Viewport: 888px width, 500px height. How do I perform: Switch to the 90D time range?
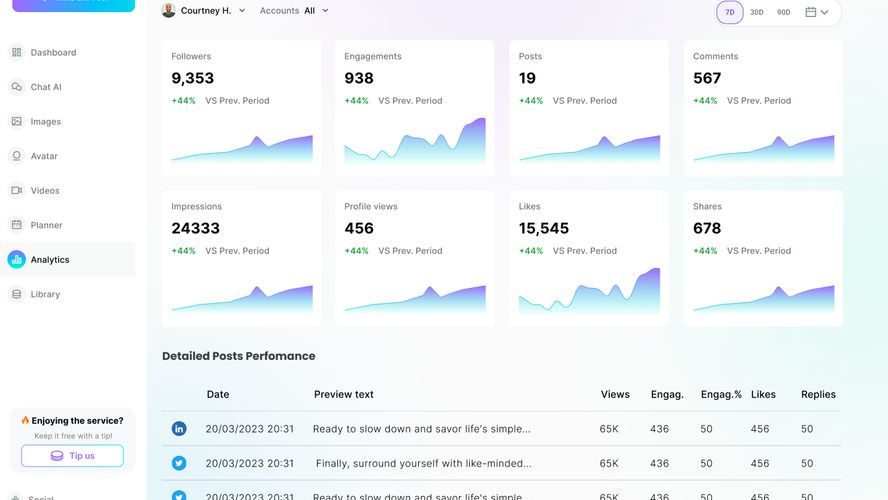click(x=783, y=12)
